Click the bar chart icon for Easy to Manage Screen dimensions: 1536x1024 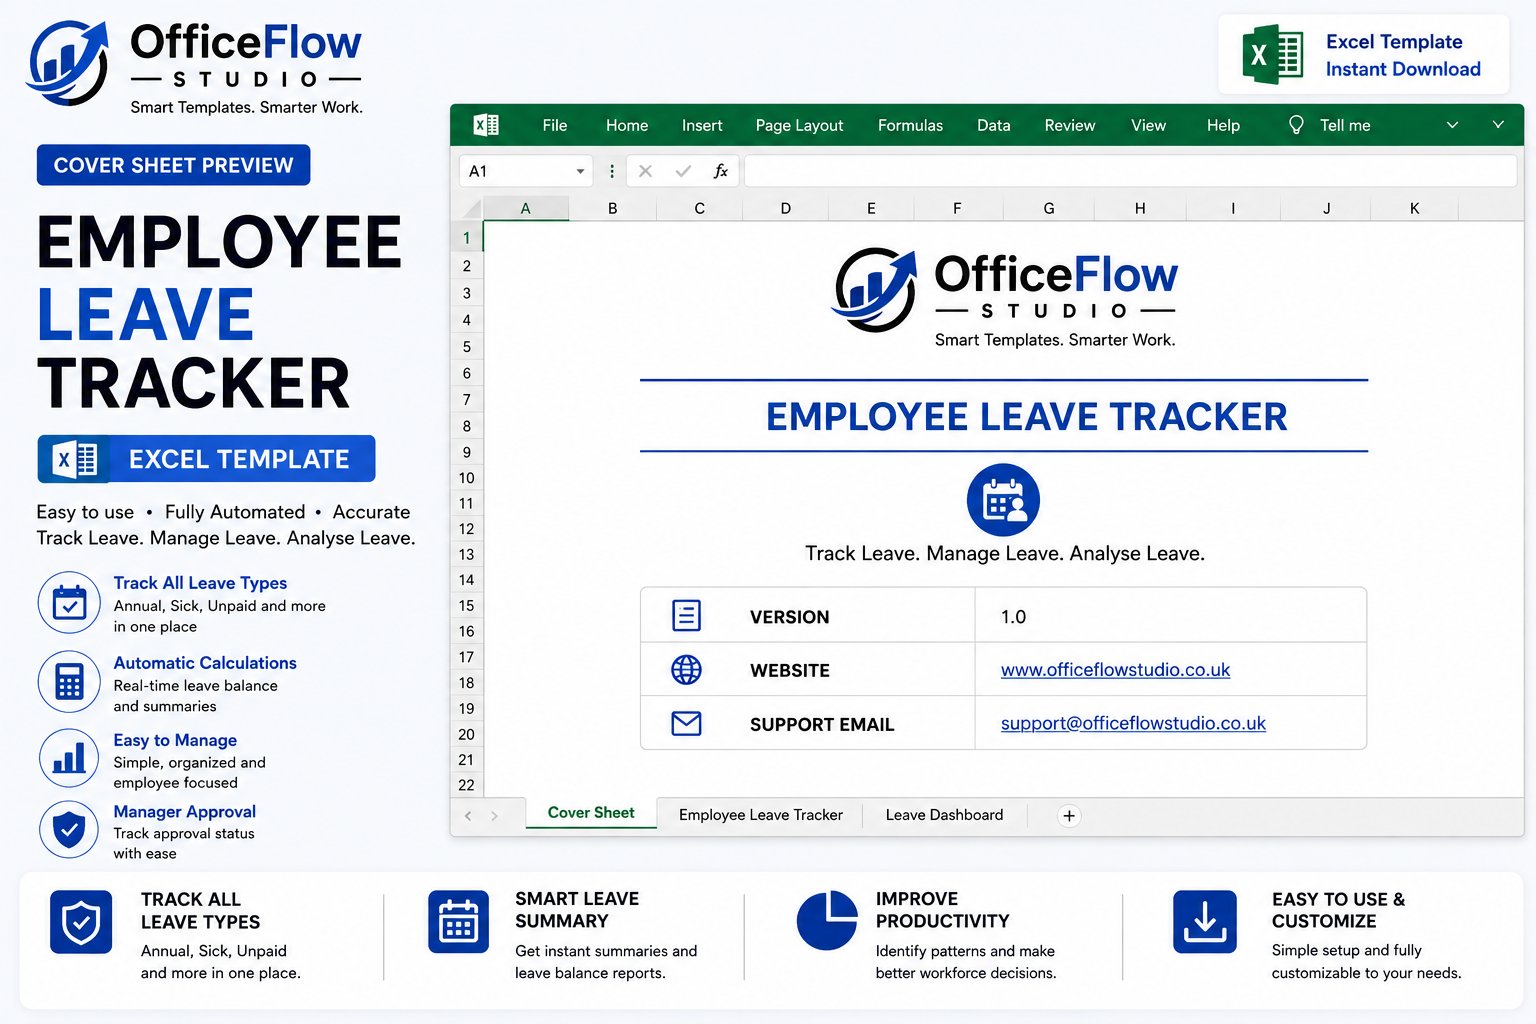coord(69,758)
